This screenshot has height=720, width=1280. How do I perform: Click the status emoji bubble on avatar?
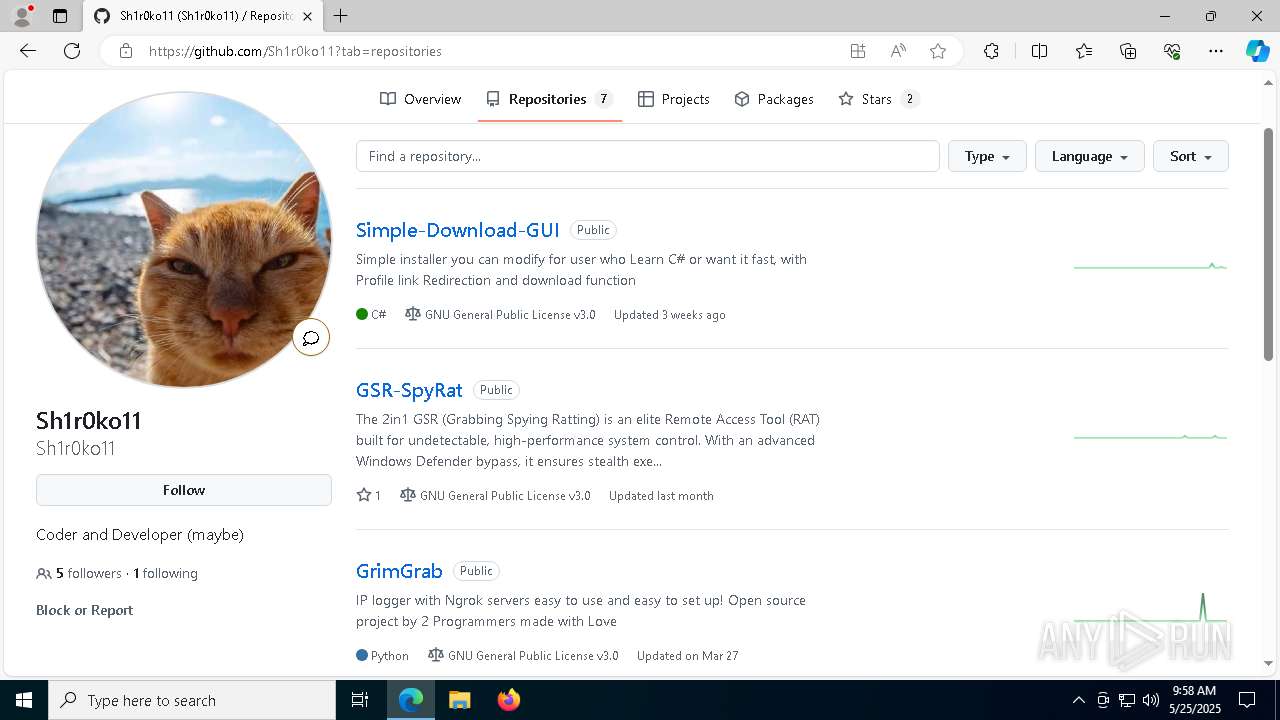click(x=311, y=338)
